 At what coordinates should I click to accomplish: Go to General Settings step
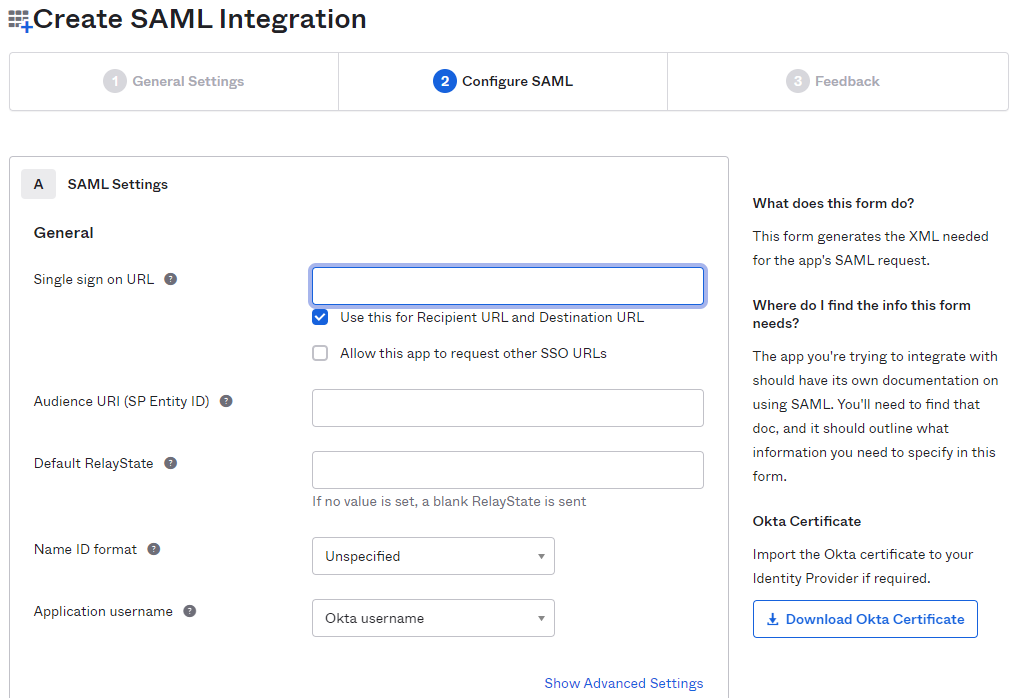click(x=174, y=81)
